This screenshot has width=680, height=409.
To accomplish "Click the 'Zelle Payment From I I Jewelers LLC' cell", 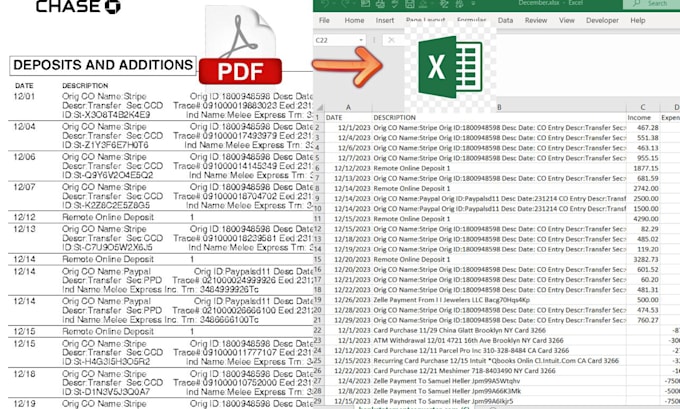I will point(499,300).
